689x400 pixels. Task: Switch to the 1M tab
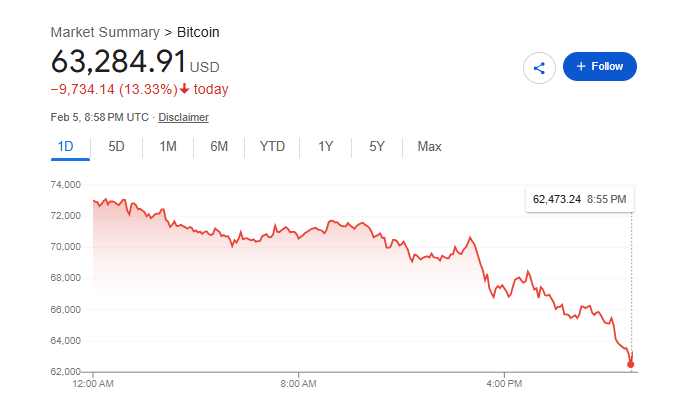click(x=168, y=147)
